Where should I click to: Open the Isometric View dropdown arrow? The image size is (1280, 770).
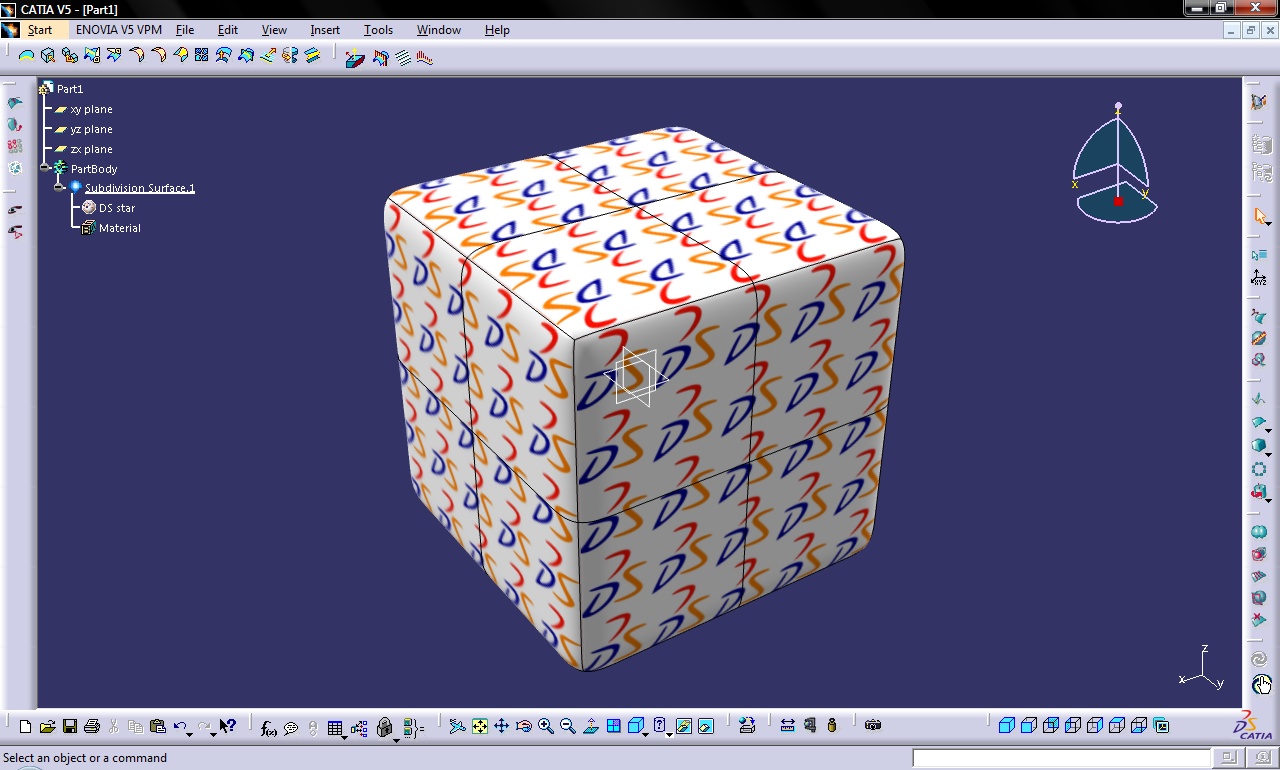646,734
